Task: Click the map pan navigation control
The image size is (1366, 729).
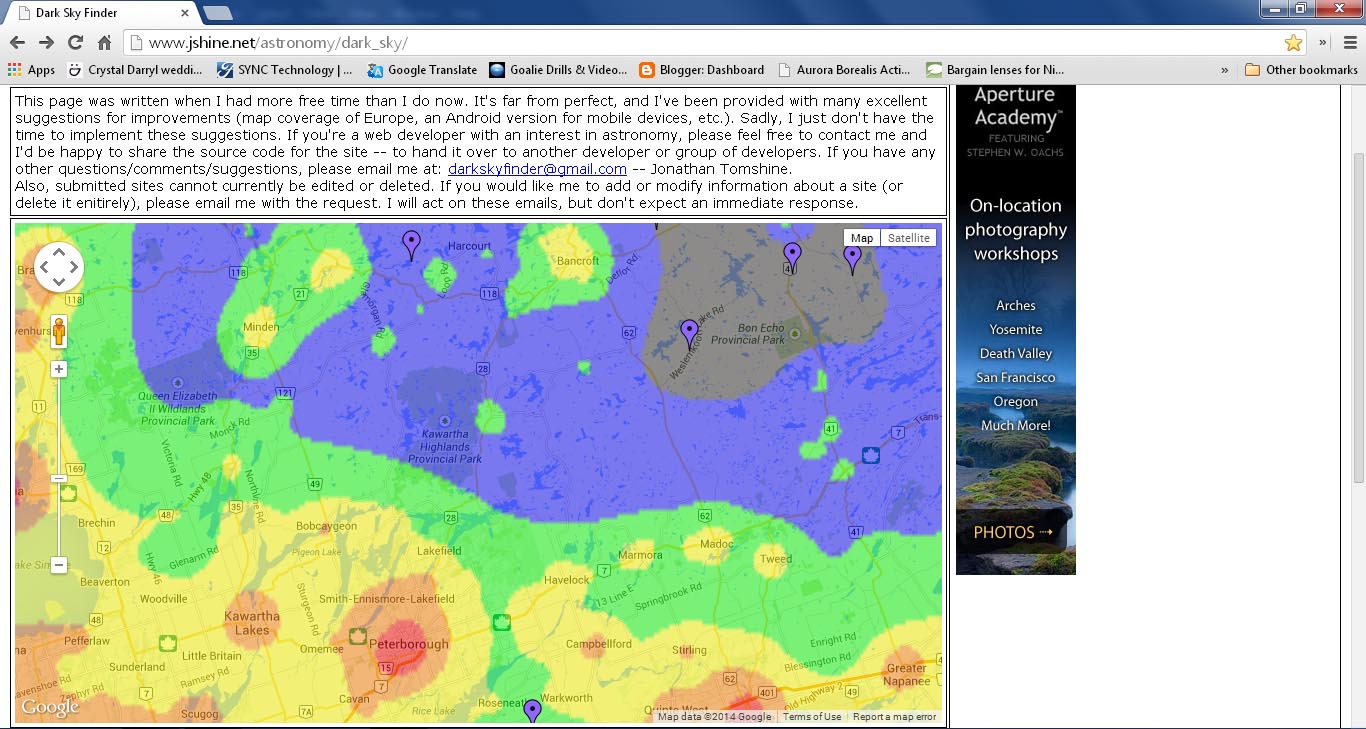Action: [x=59, y=267]
